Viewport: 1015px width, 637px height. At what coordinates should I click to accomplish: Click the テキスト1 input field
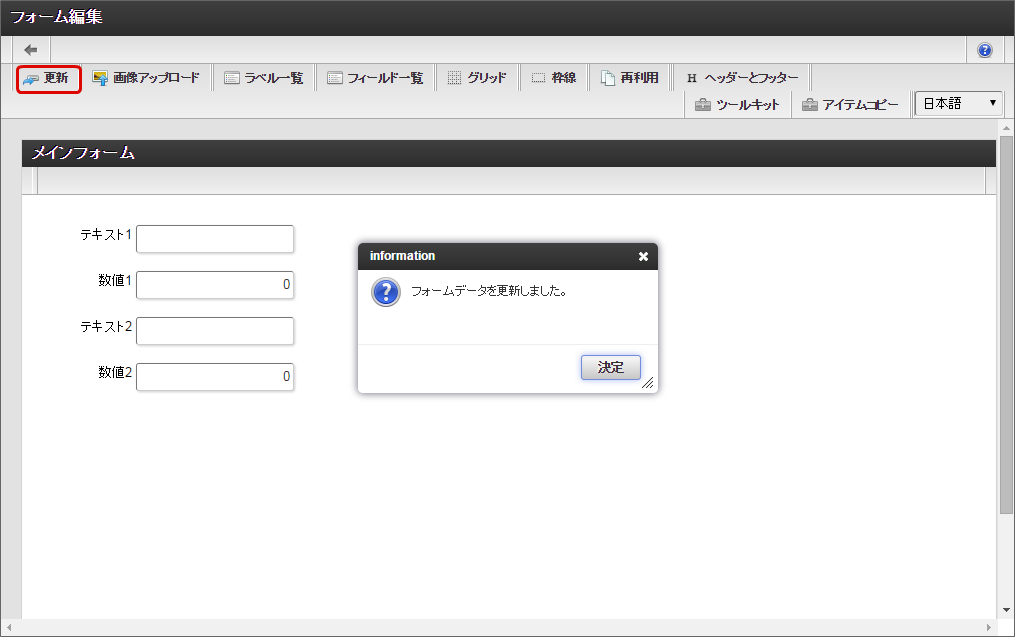(x=215, y=239)
